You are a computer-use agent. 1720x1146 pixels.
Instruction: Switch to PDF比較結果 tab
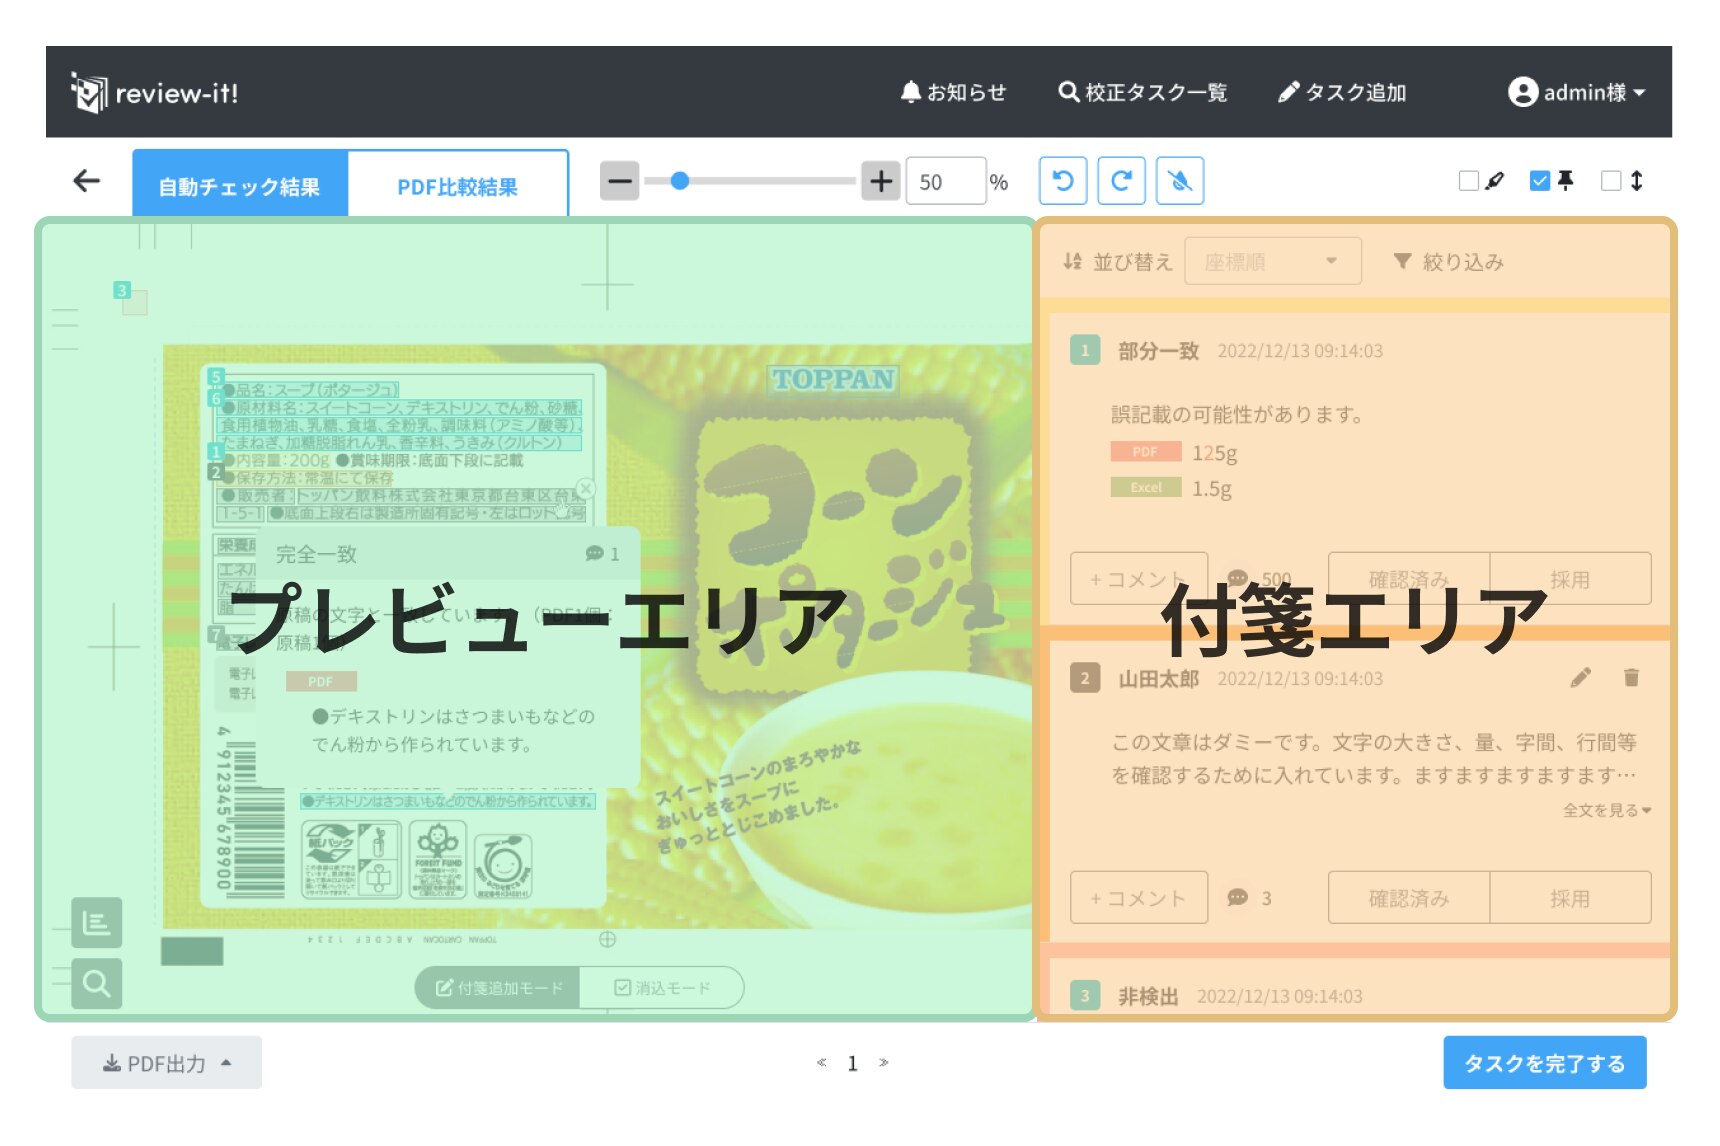[x=458, y=184]
